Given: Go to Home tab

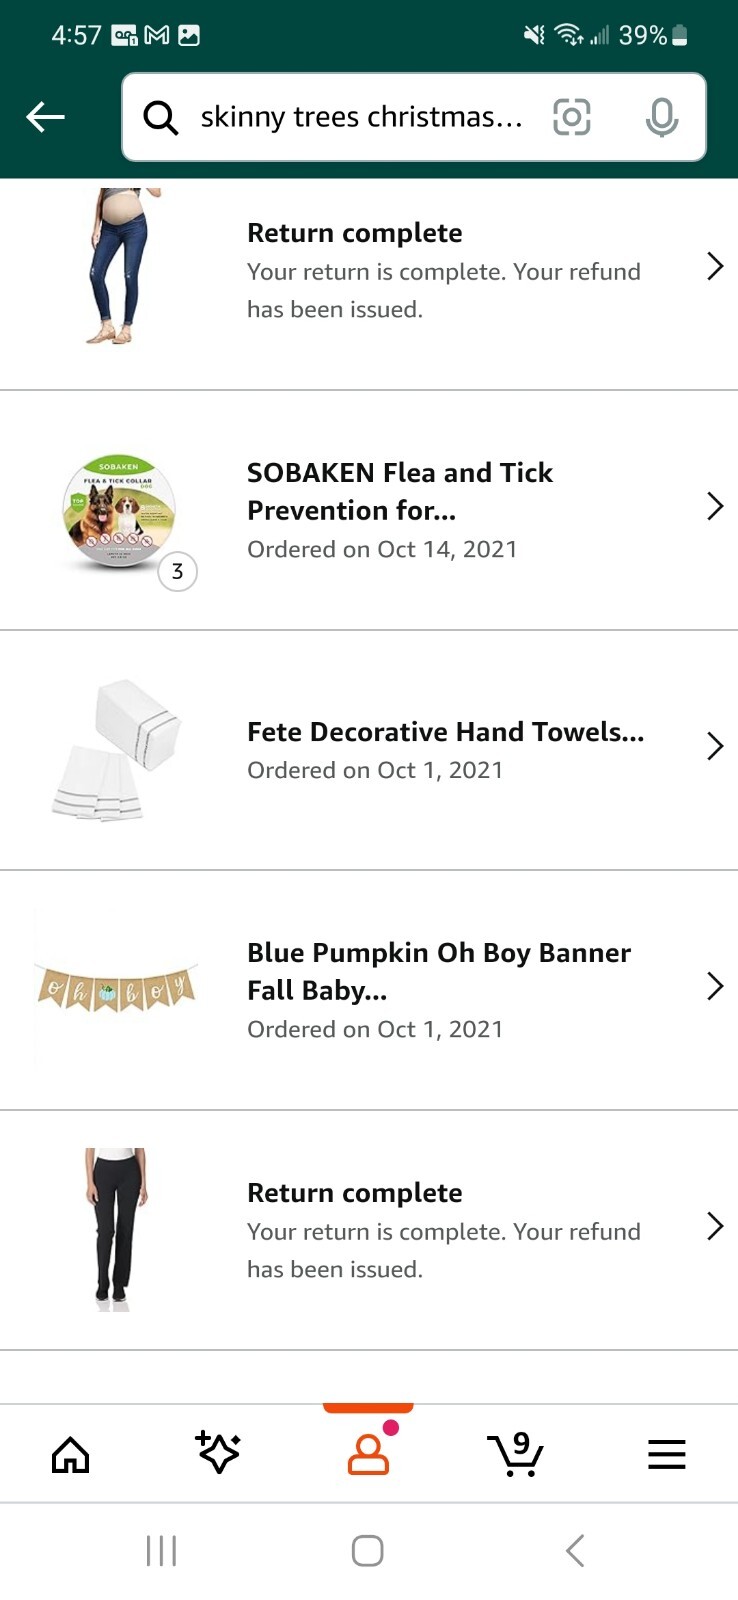Looking at the screenshot, I should click(70, 1454).
